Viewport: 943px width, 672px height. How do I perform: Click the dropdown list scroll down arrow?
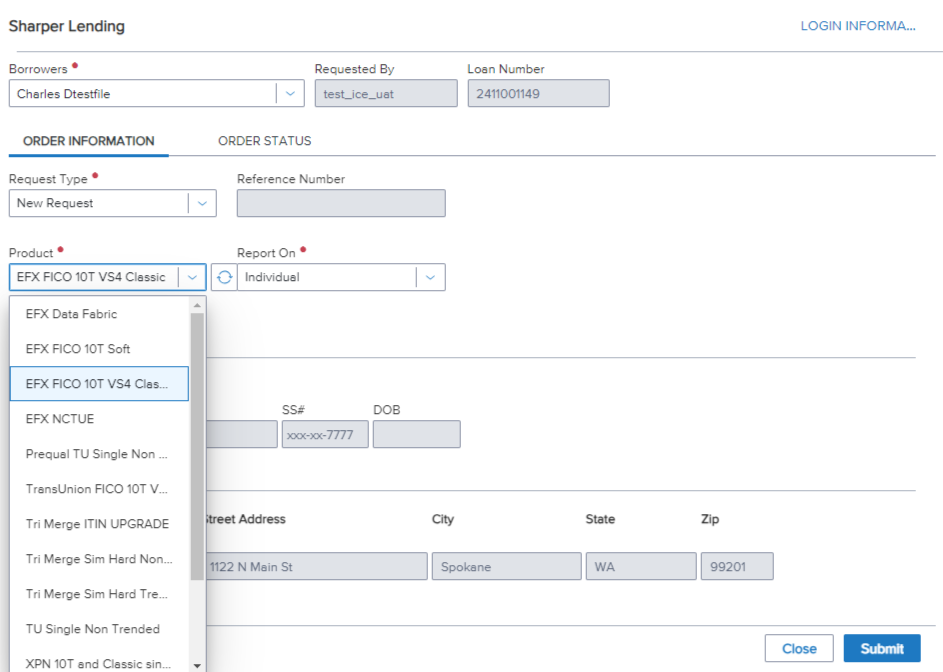(x=197, y=665)
